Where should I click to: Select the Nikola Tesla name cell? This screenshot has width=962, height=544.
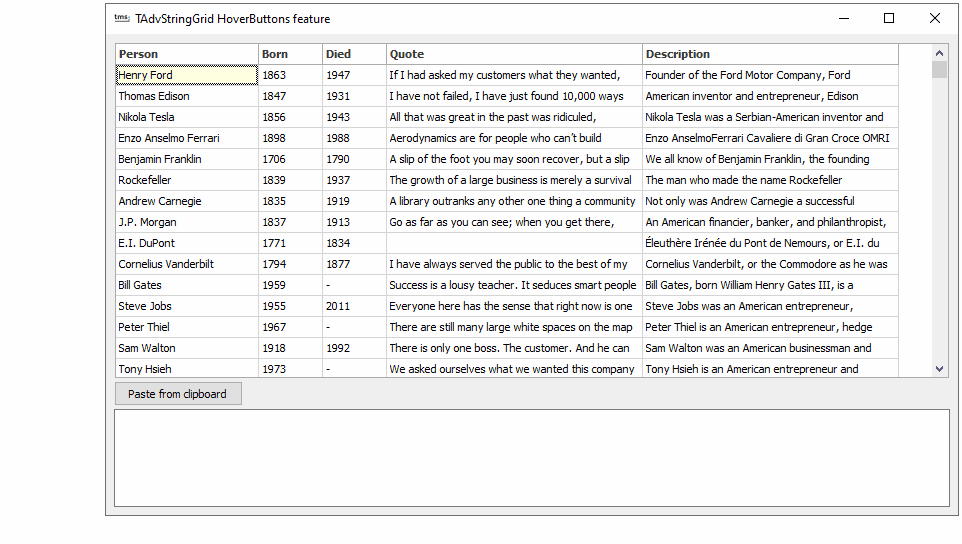(187, 117)
